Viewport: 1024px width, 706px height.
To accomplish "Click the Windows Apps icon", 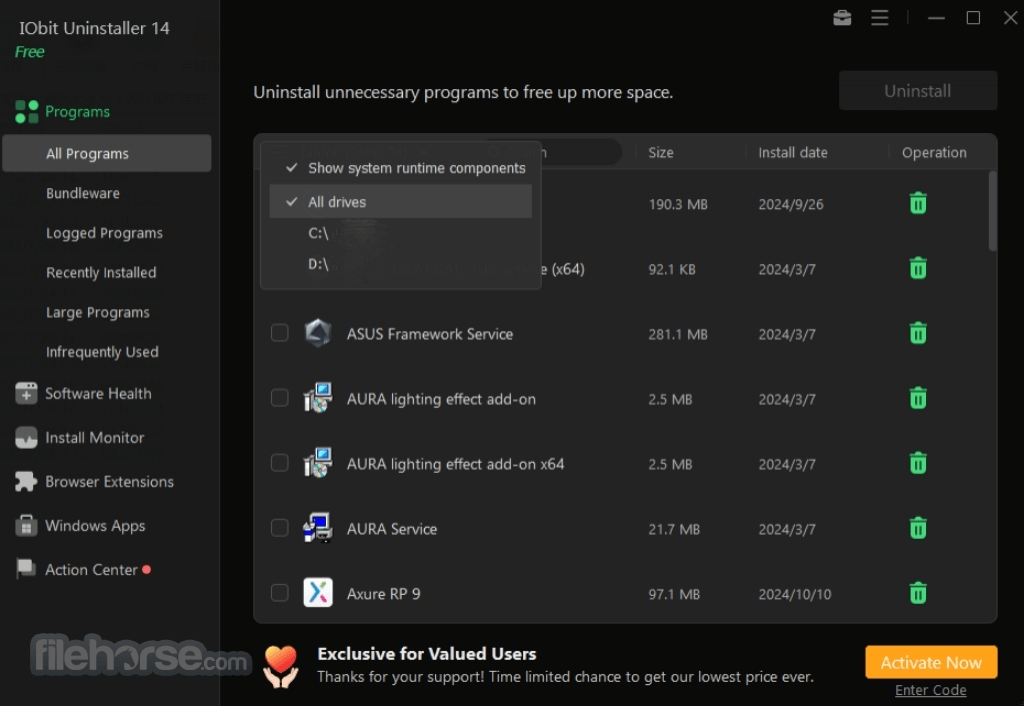I will [26, 526].
